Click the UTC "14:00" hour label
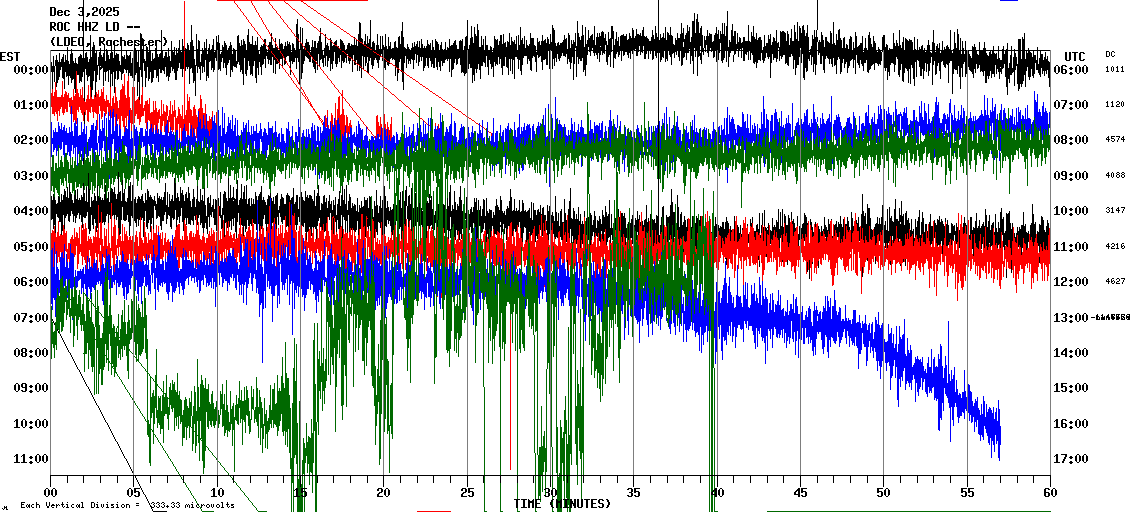The width and height of the screenshot is (1130, 519). [1070, 353]
